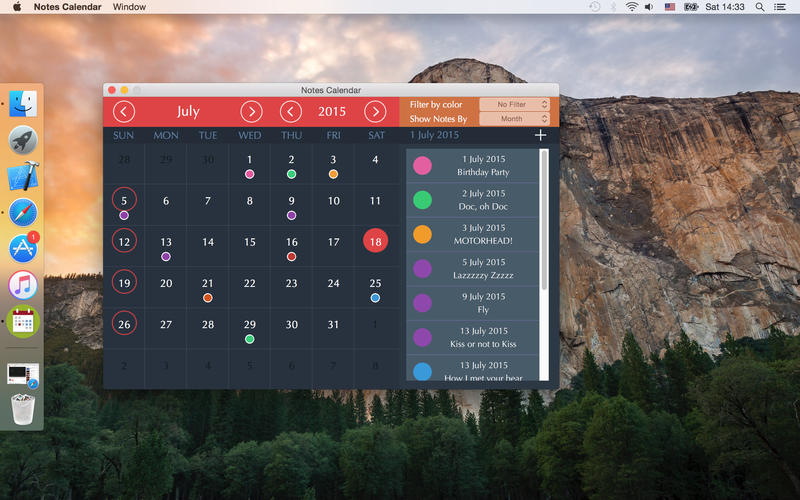Advance to next month after July

pyautogui.click(x=251, y=112)
